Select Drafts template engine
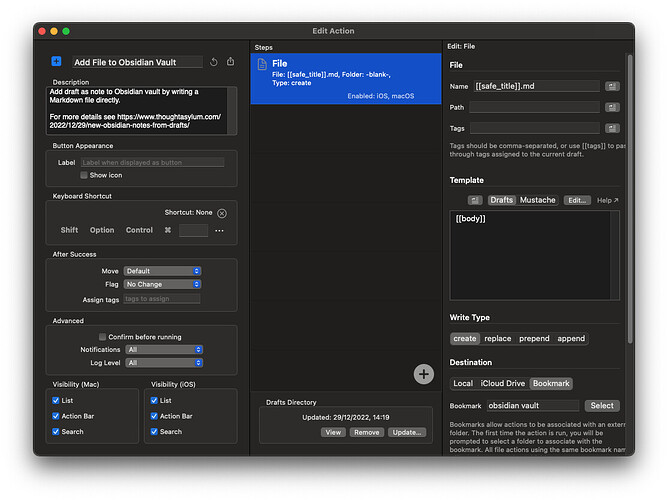Viewport: 667px width, 500px height. (502, 200)
